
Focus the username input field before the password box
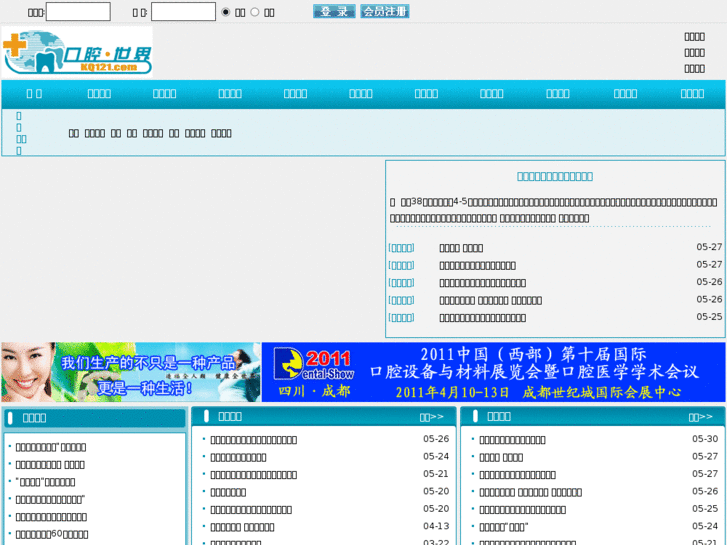78,12
